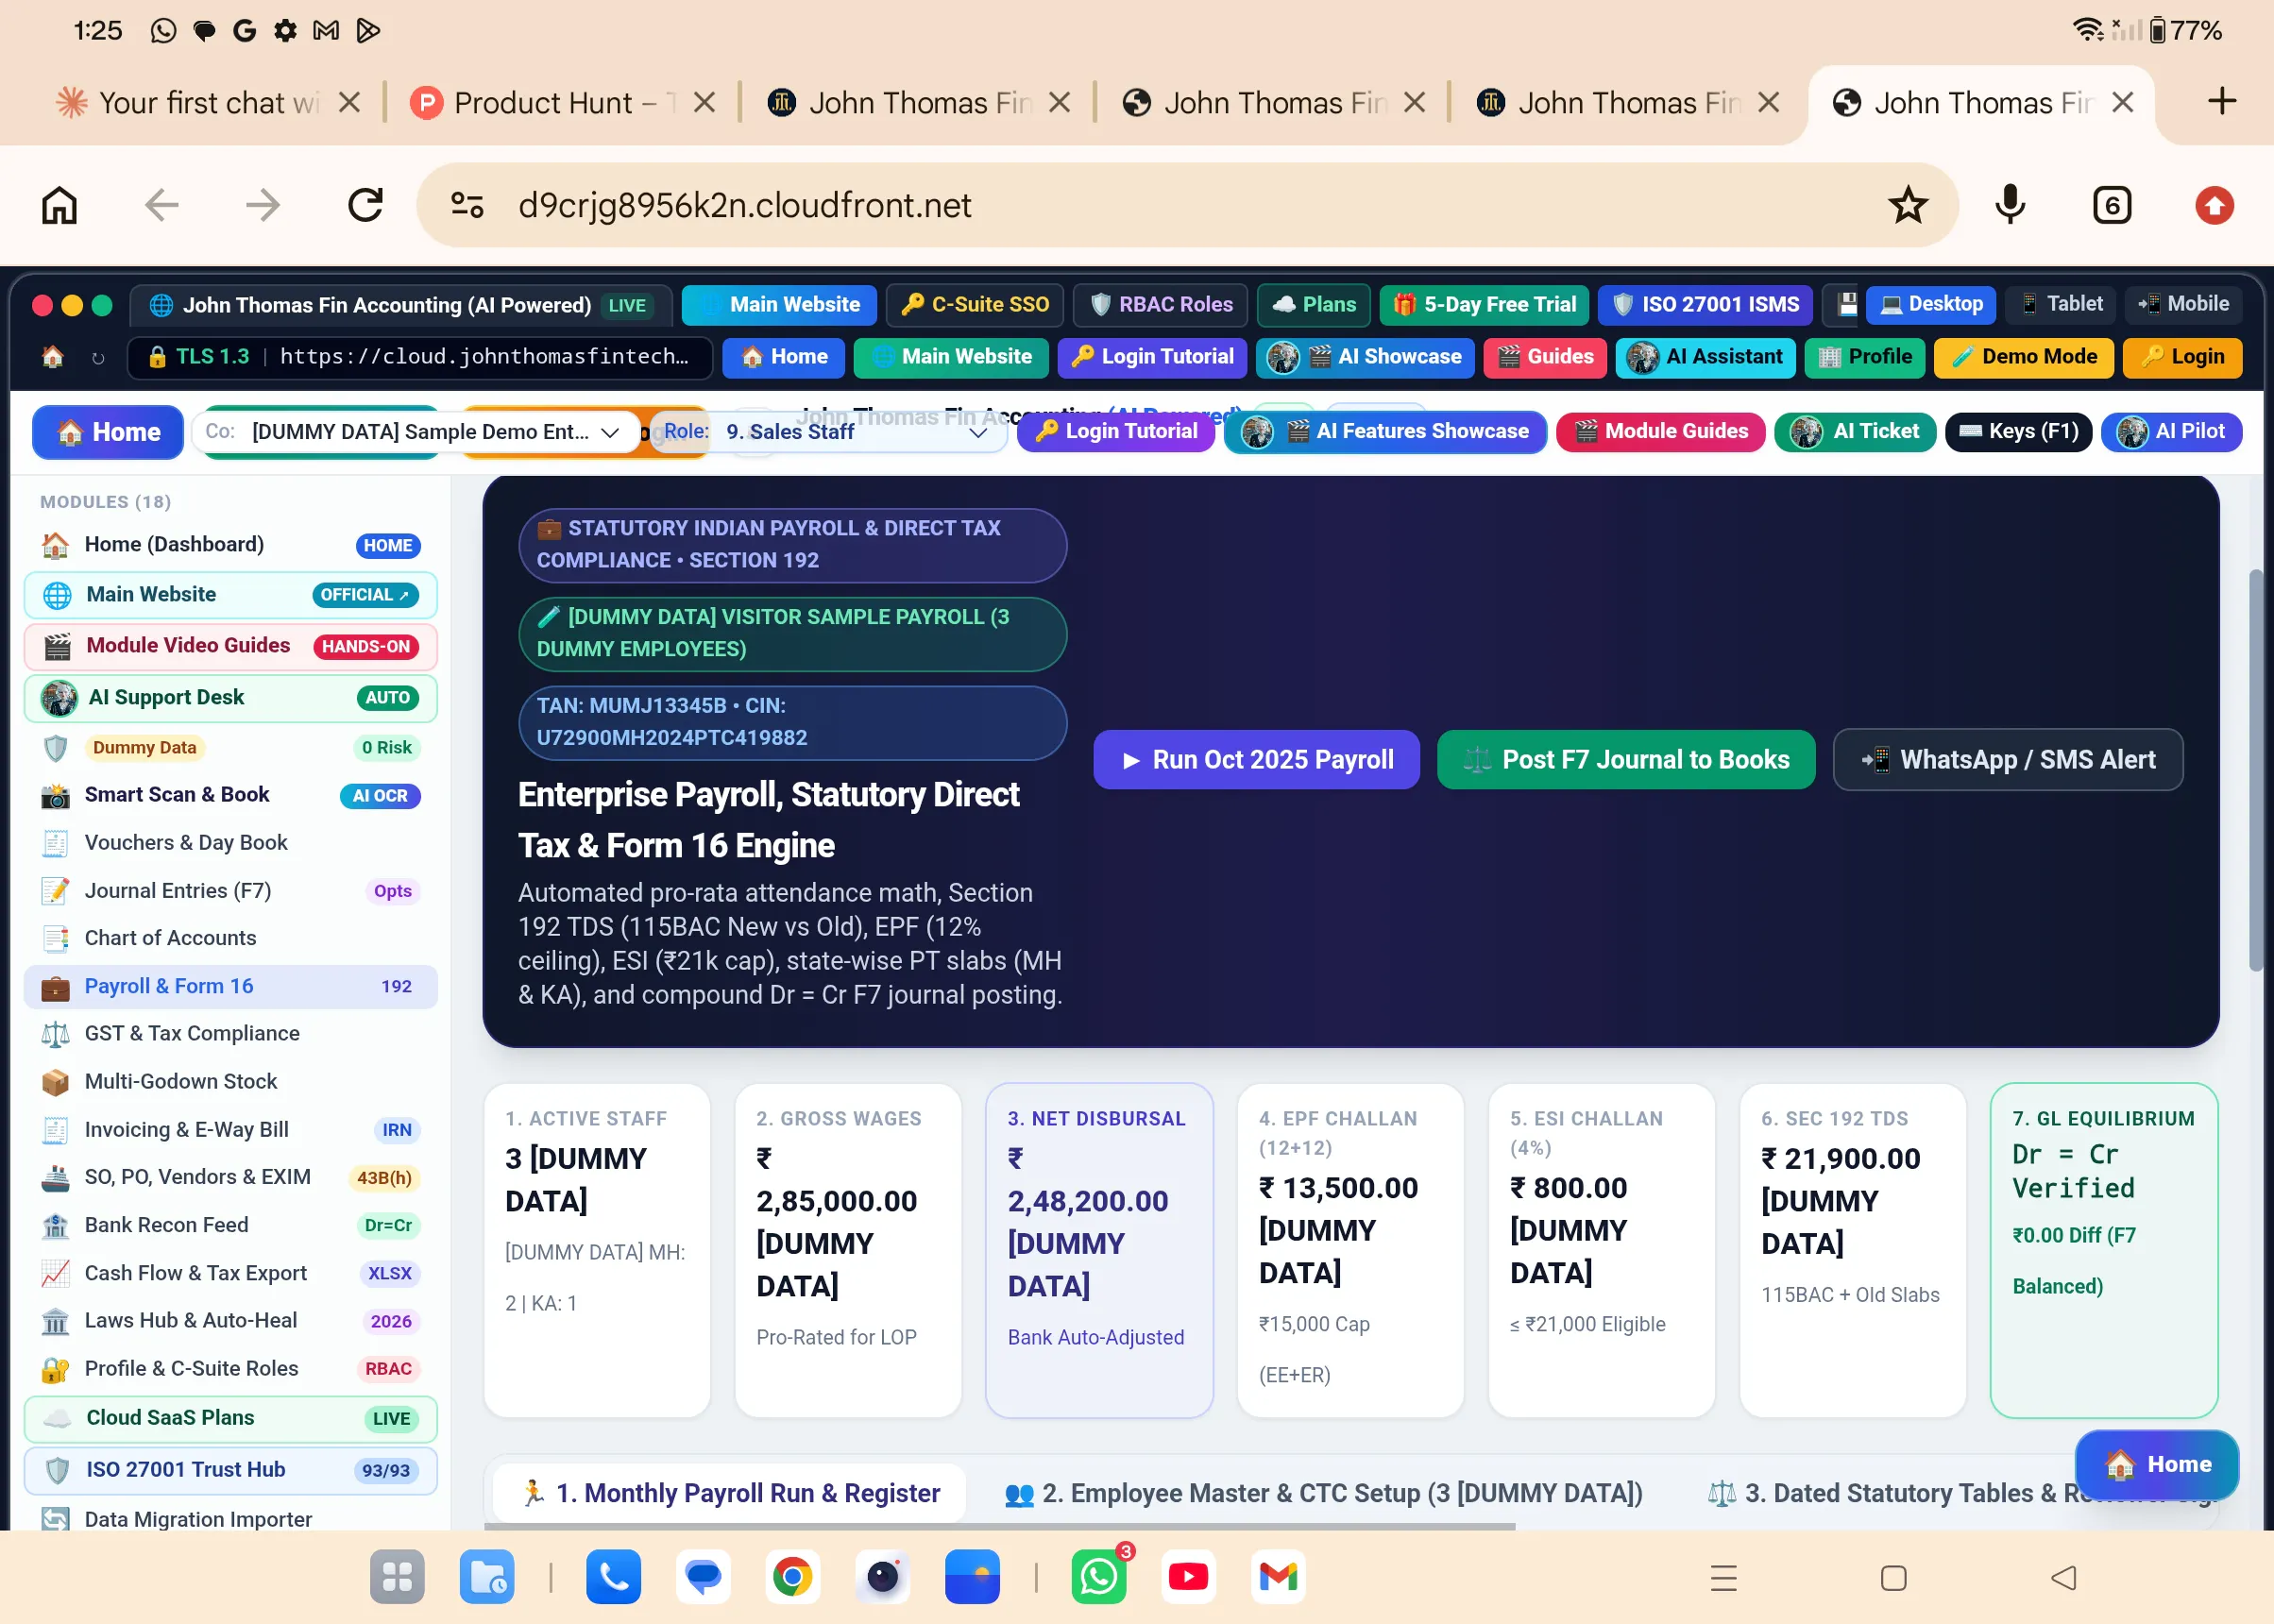The height and width of the screenshot is (1624, 2274).
Task: Open WhatsApp in the dock
Action: [1099, 1577]
